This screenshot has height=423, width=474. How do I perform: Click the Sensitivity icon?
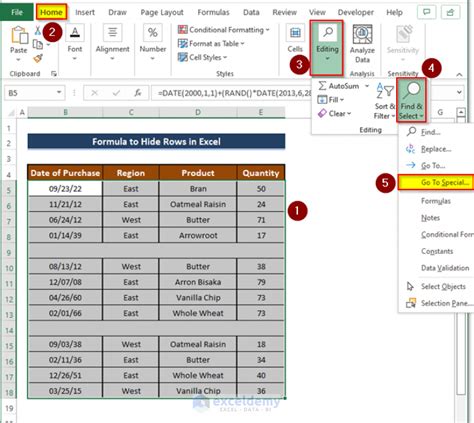(x=403, y=34)
